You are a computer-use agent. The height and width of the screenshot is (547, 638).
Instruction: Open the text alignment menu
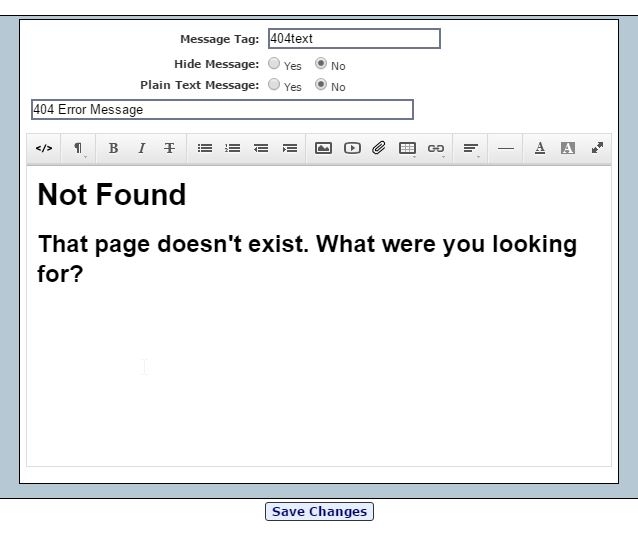click(471, 148)
